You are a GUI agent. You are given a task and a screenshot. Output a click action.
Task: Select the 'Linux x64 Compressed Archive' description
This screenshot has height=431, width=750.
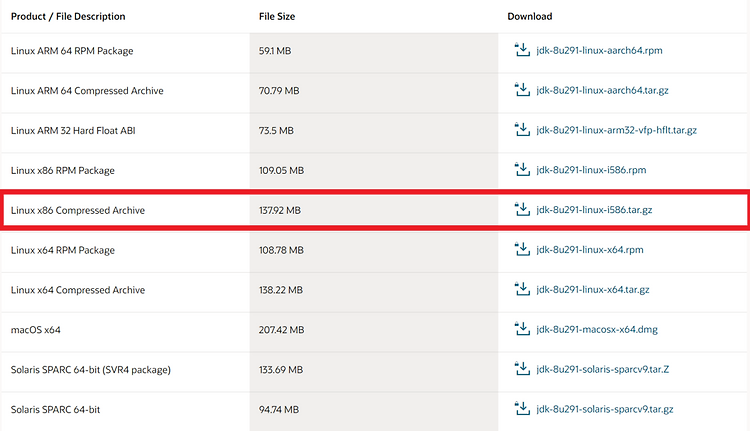coord(77,290)
